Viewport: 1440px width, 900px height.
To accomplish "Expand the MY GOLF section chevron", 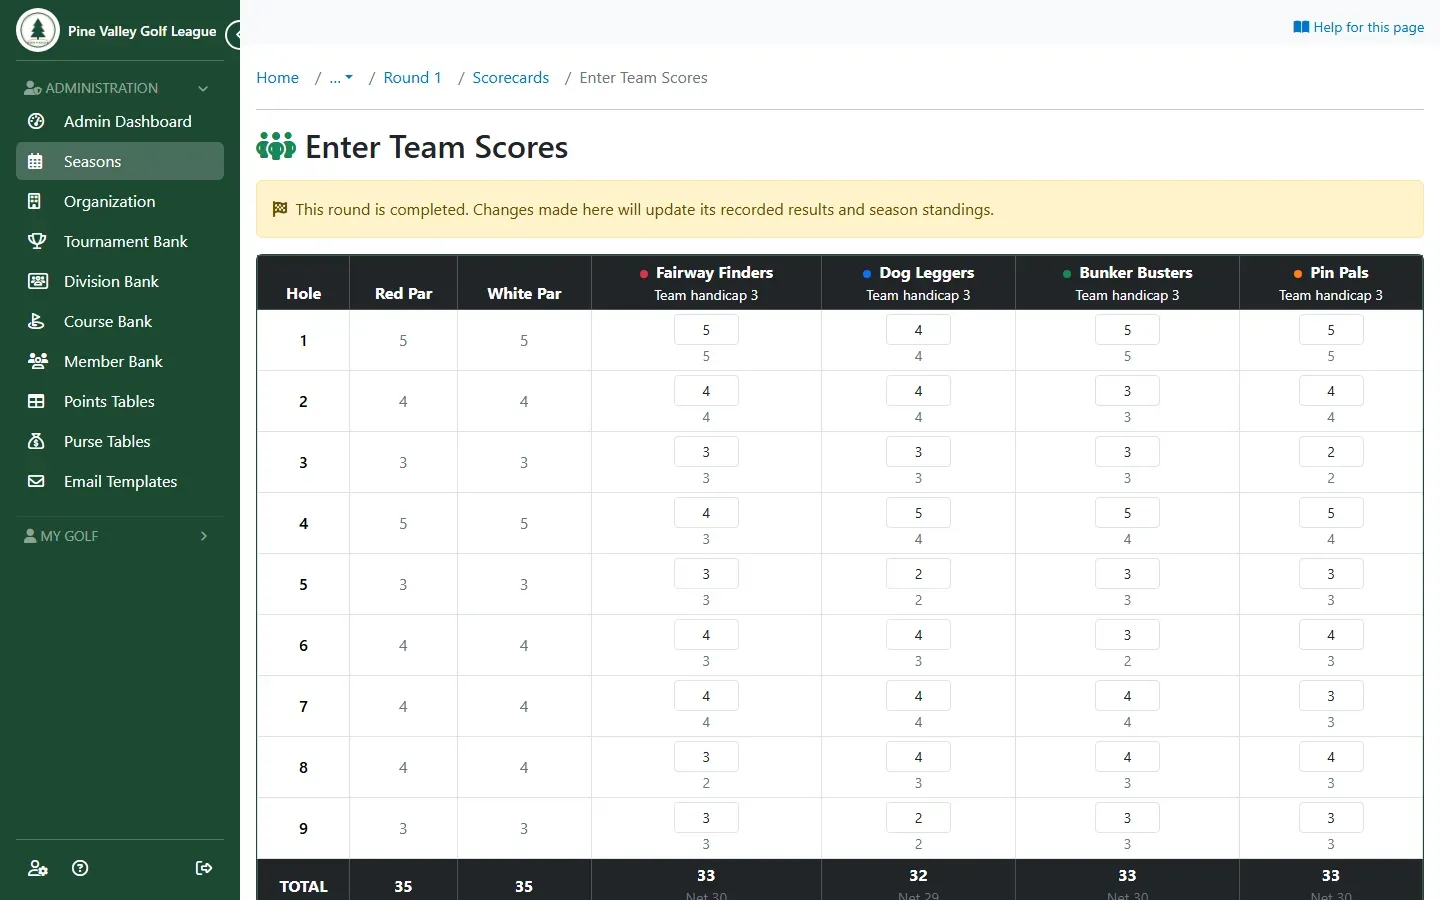I will tap(203, 536).
